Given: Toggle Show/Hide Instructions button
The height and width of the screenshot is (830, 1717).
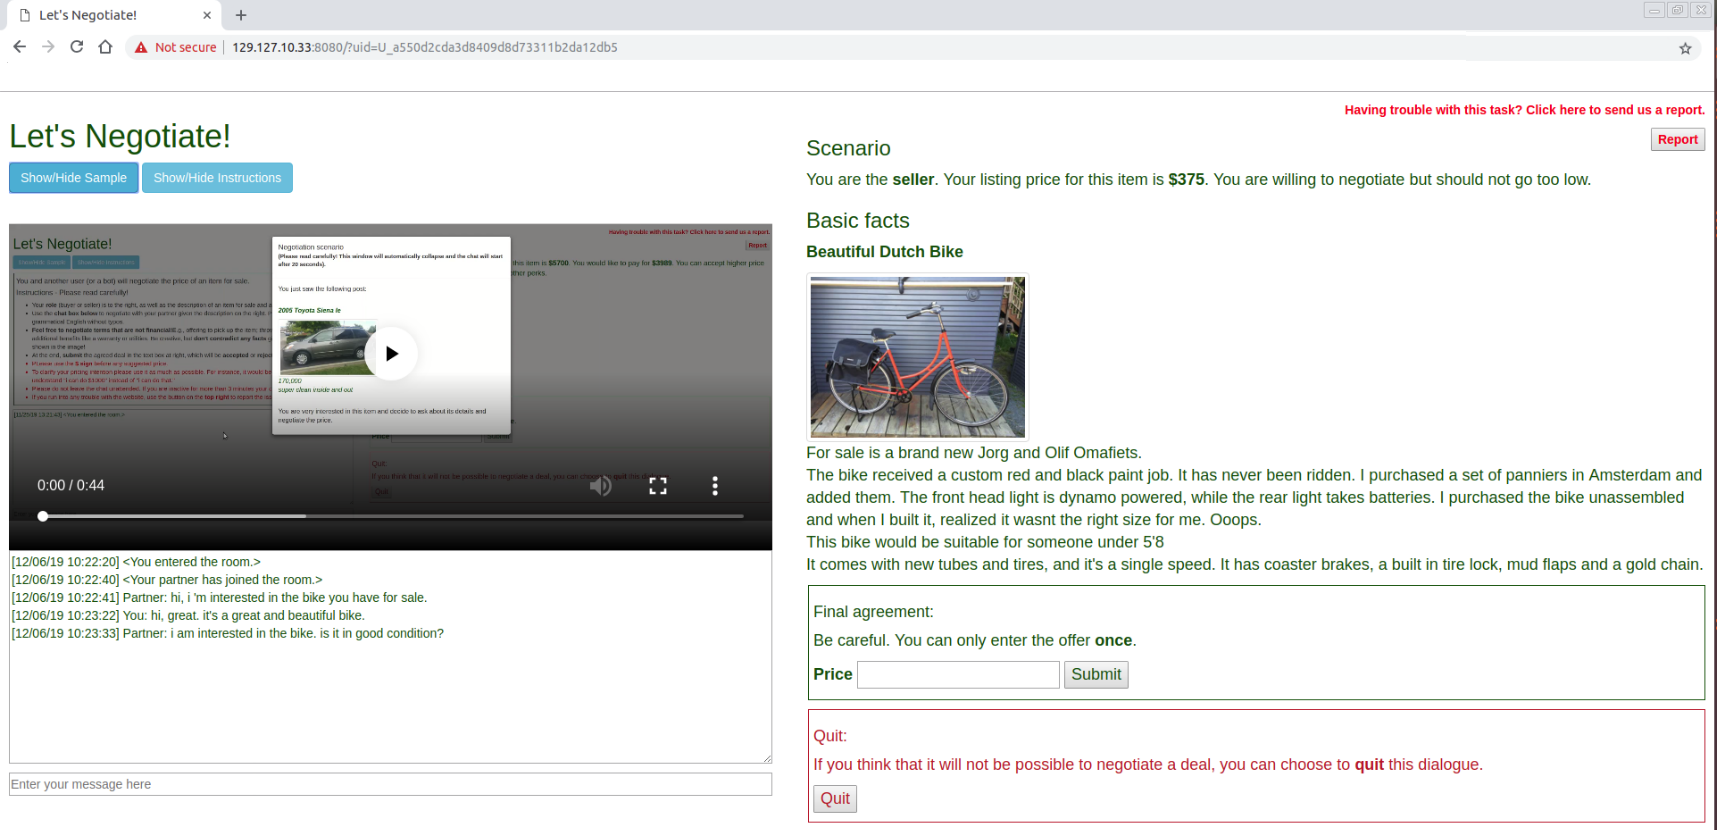Looking at the screenshot, I should click(217, 178).
